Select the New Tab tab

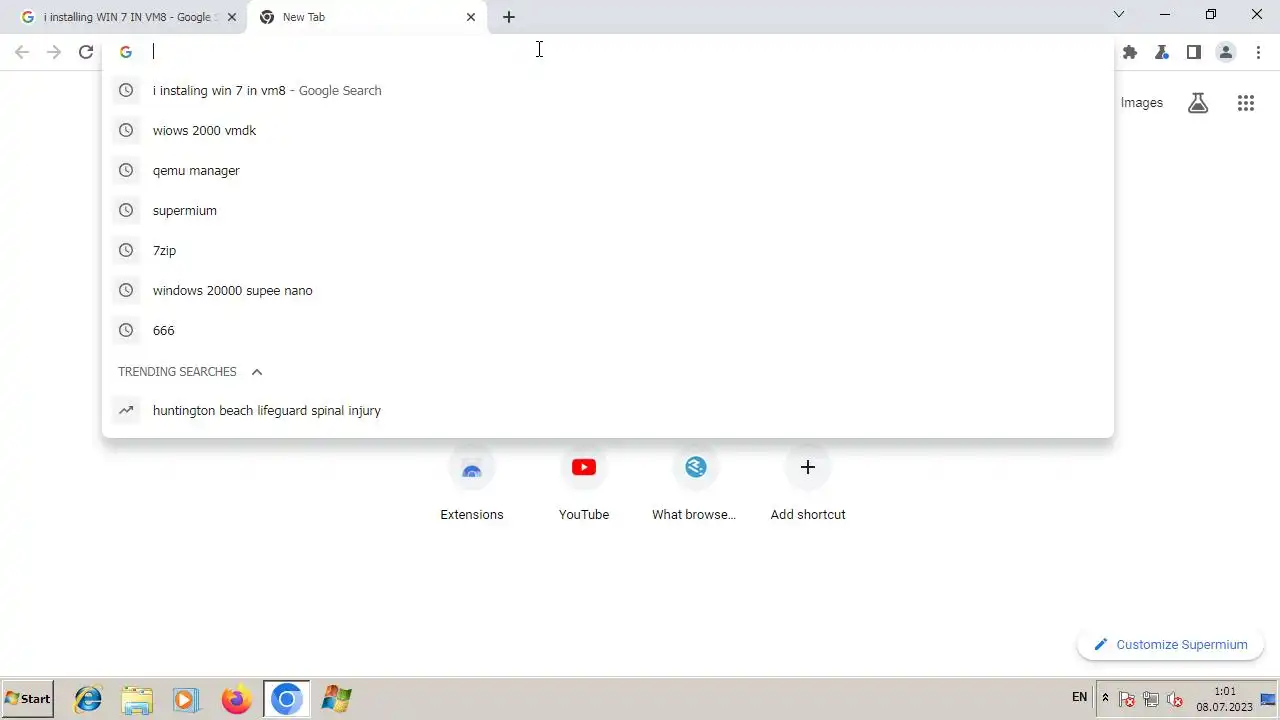pos(367,17)
